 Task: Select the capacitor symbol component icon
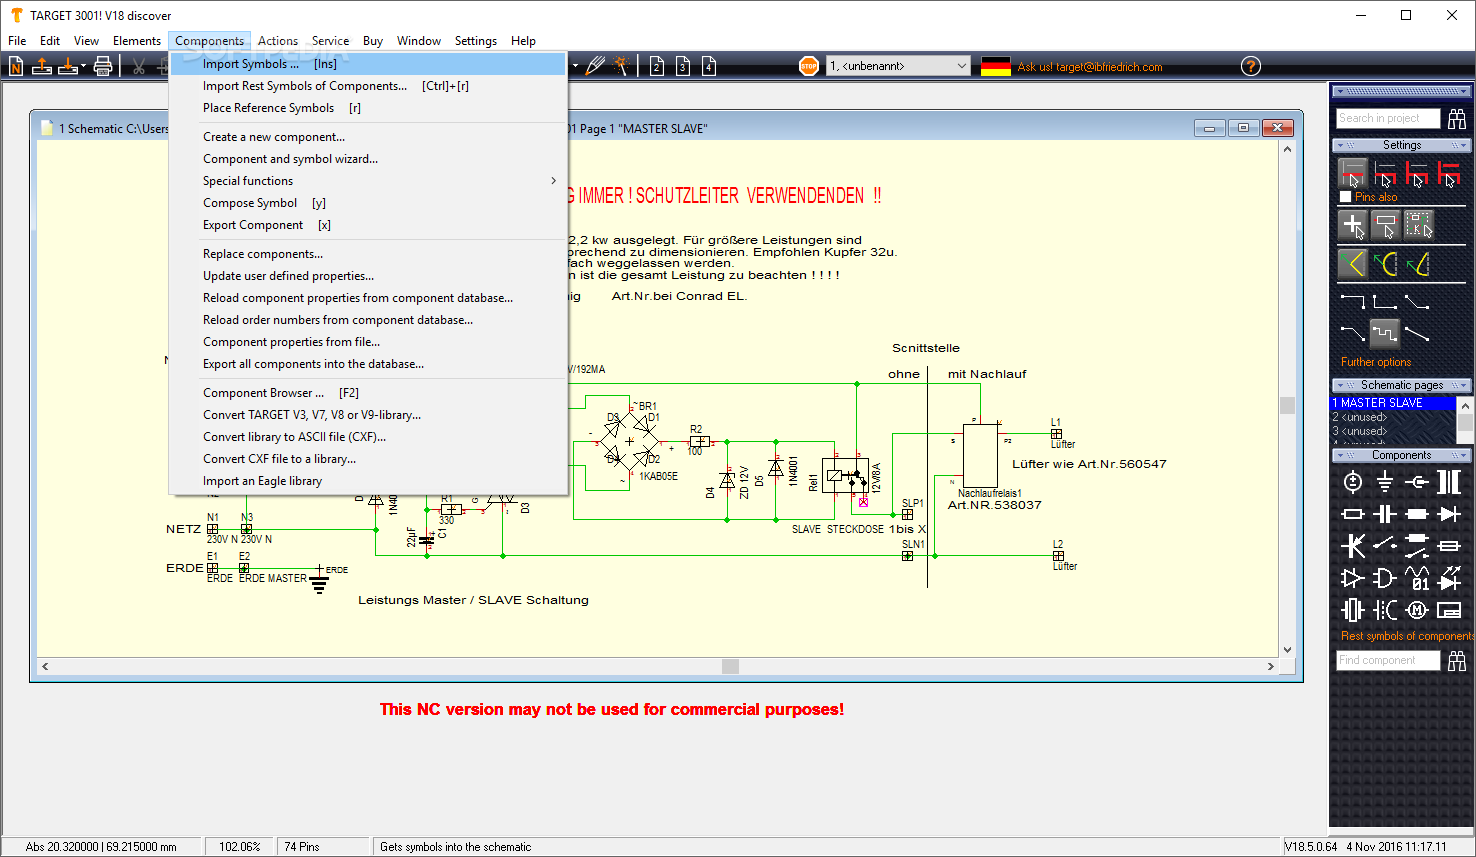[x=1385, y=515]
